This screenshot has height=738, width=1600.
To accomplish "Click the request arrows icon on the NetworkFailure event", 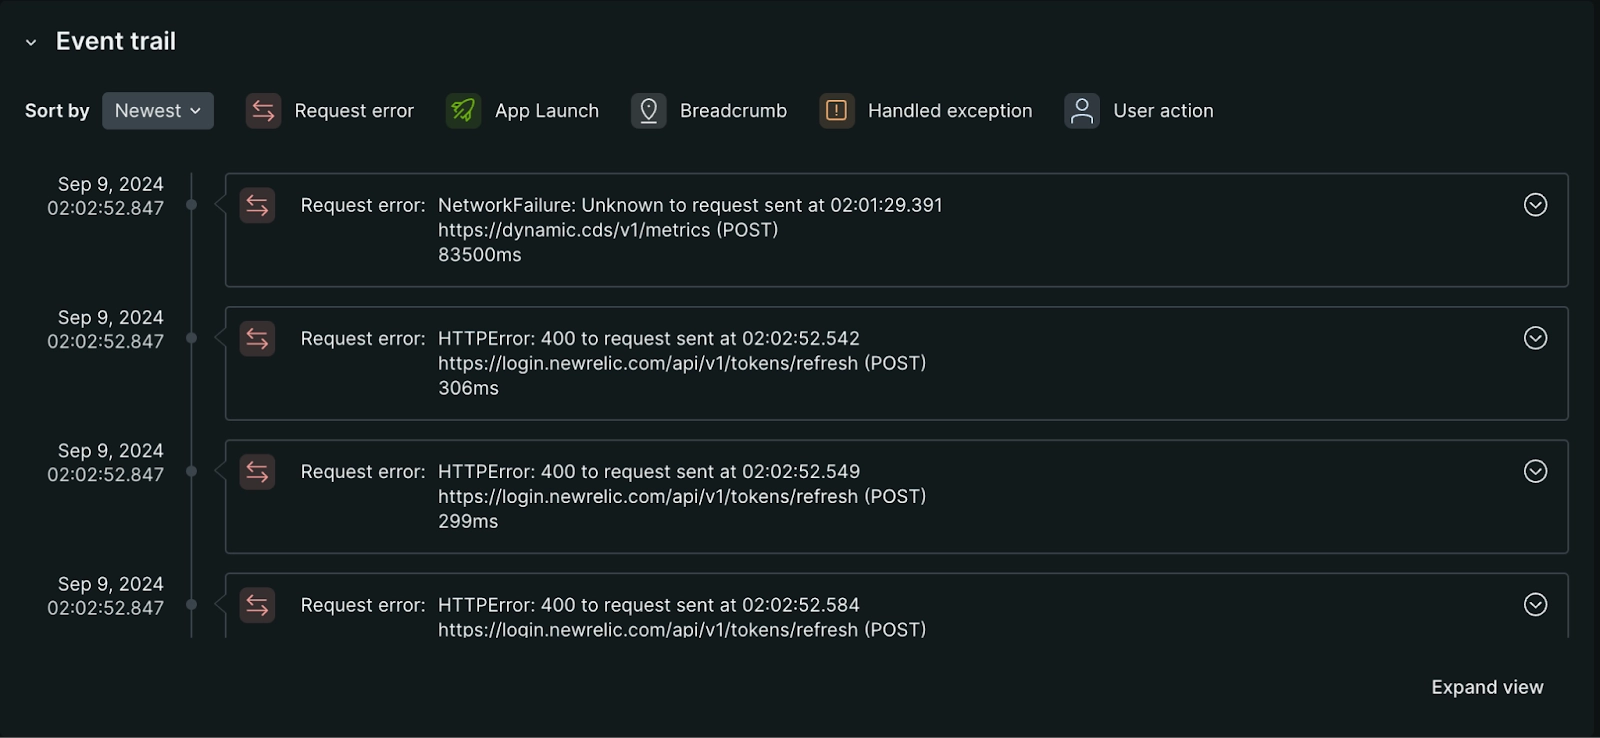I will 257,205.
